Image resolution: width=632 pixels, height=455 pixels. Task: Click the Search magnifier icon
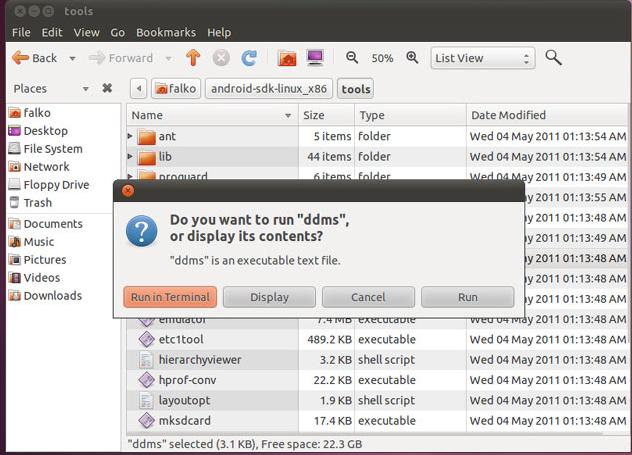(x=553, y=58)
